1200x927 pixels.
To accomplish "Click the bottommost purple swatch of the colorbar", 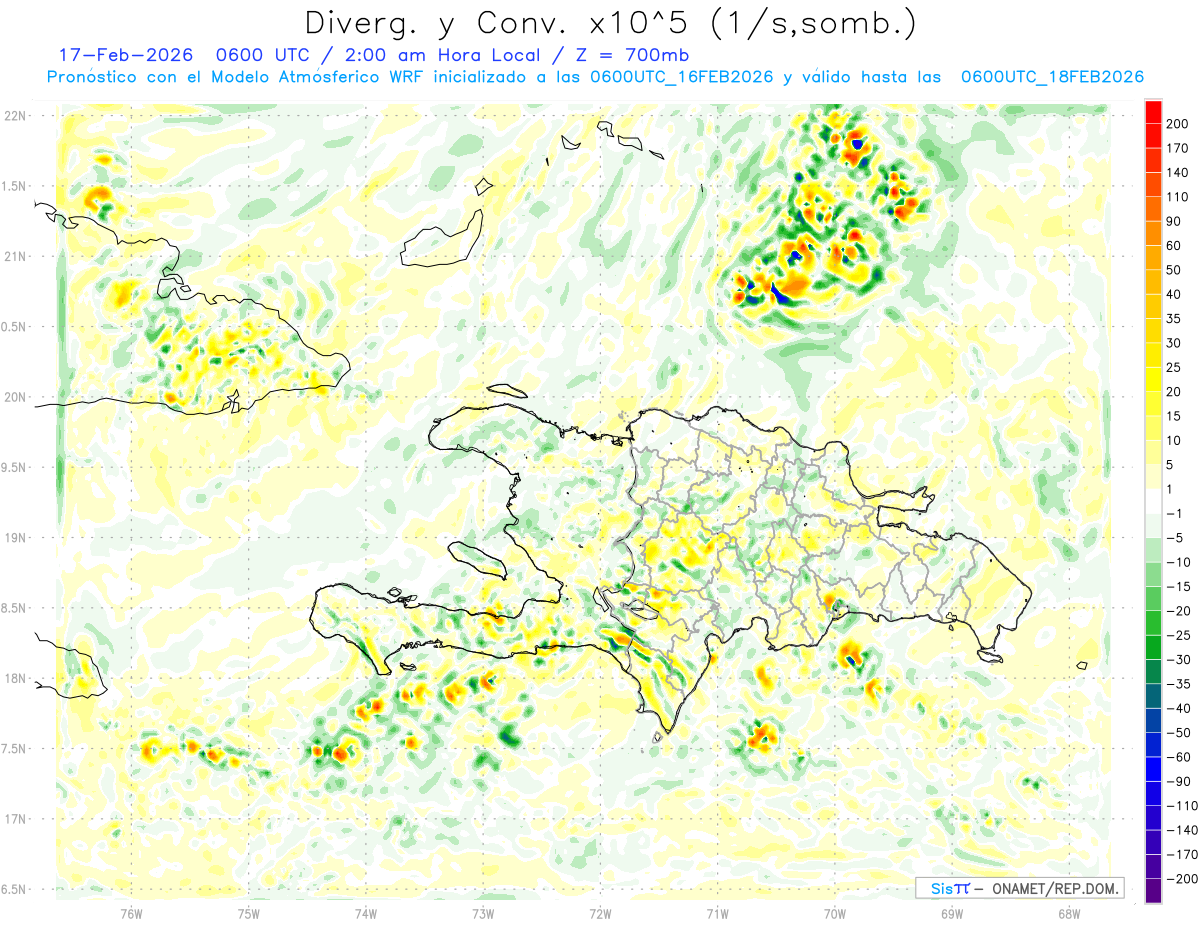I will 1153,891.
